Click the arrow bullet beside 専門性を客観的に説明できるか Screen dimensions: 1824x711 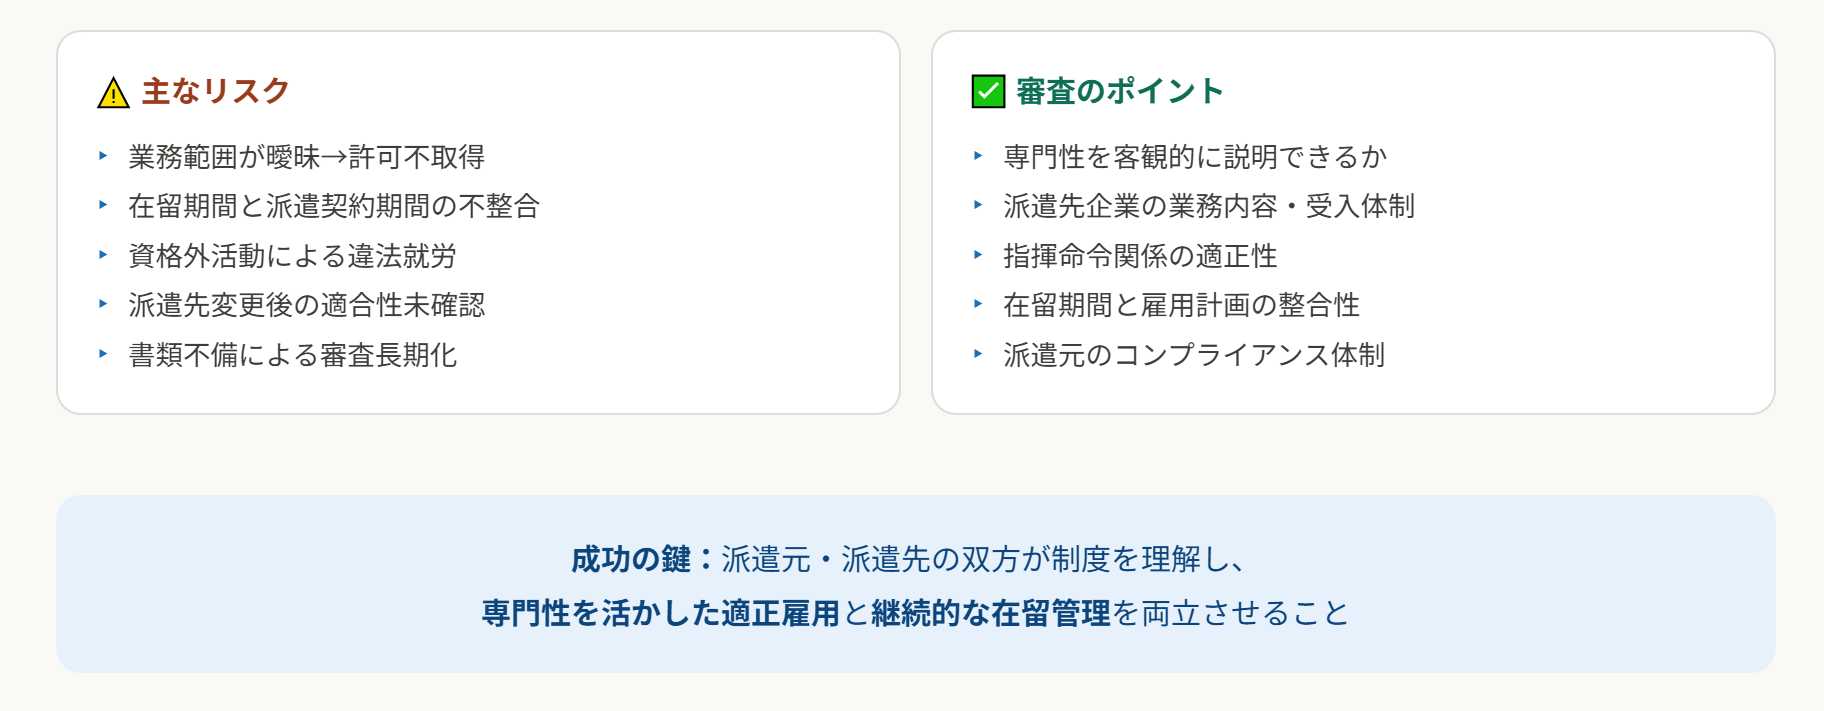coord(978,156)
